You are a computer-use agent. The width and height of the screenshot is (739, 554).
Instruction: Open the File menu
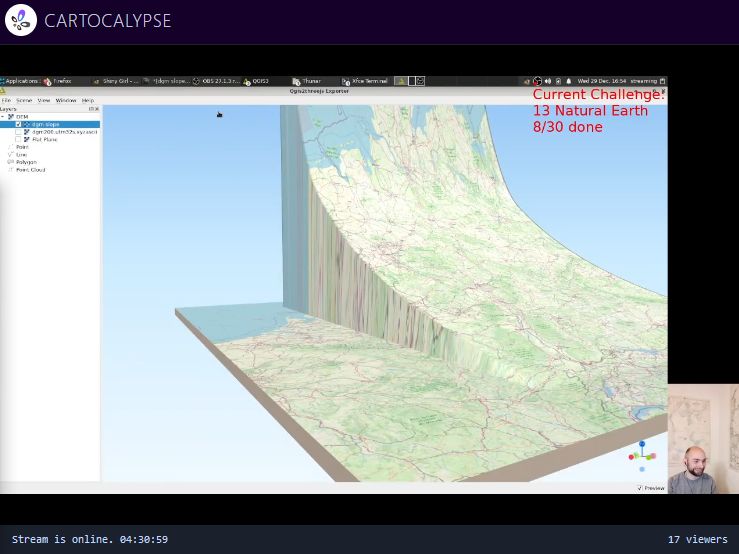coord(6,100)
